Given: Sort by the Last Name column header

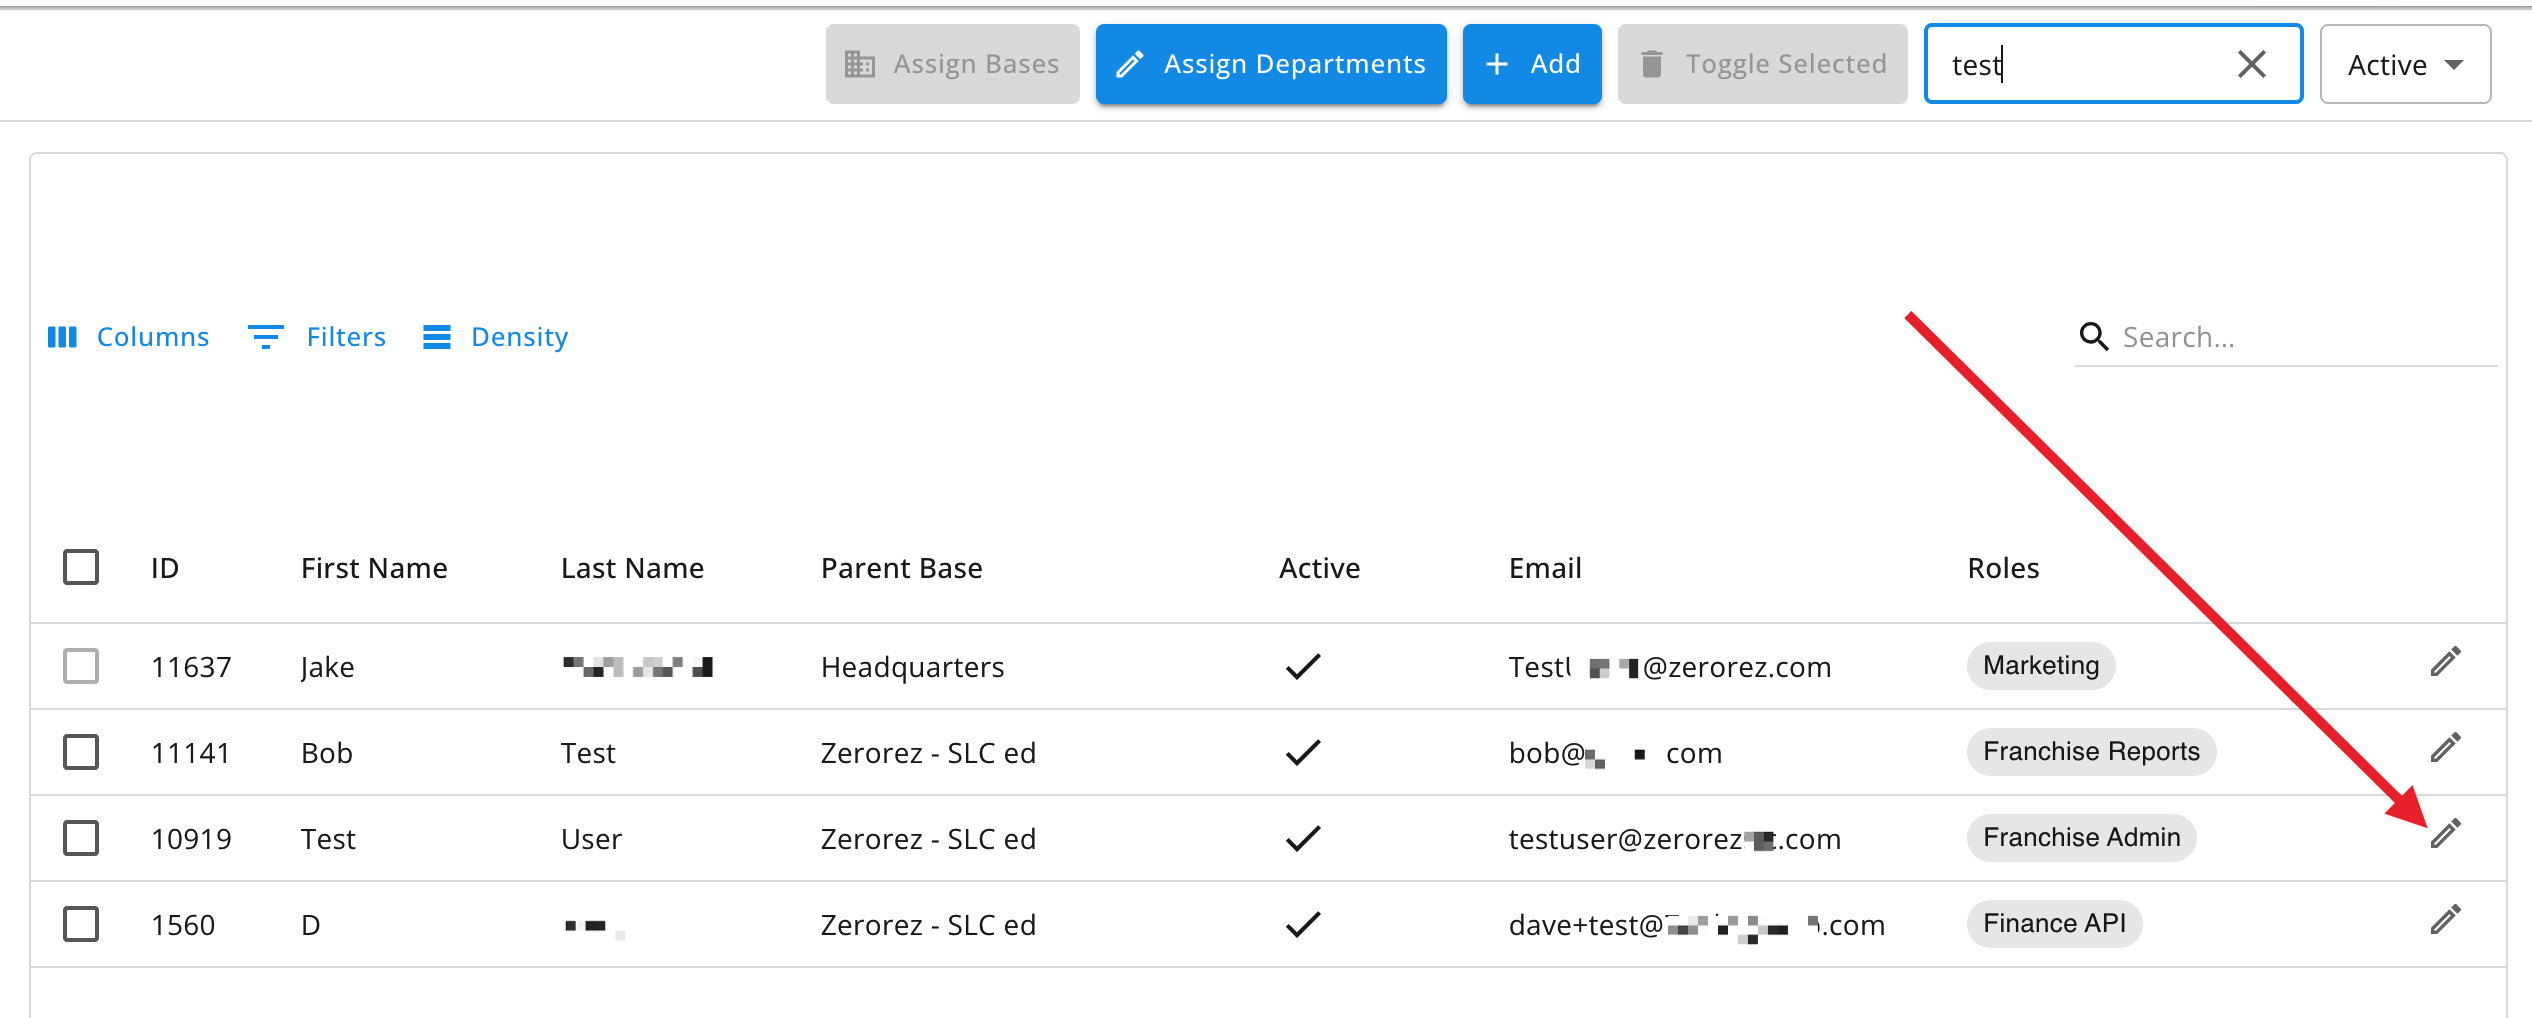Looking at the screenshot, I should tap(632, 568).
